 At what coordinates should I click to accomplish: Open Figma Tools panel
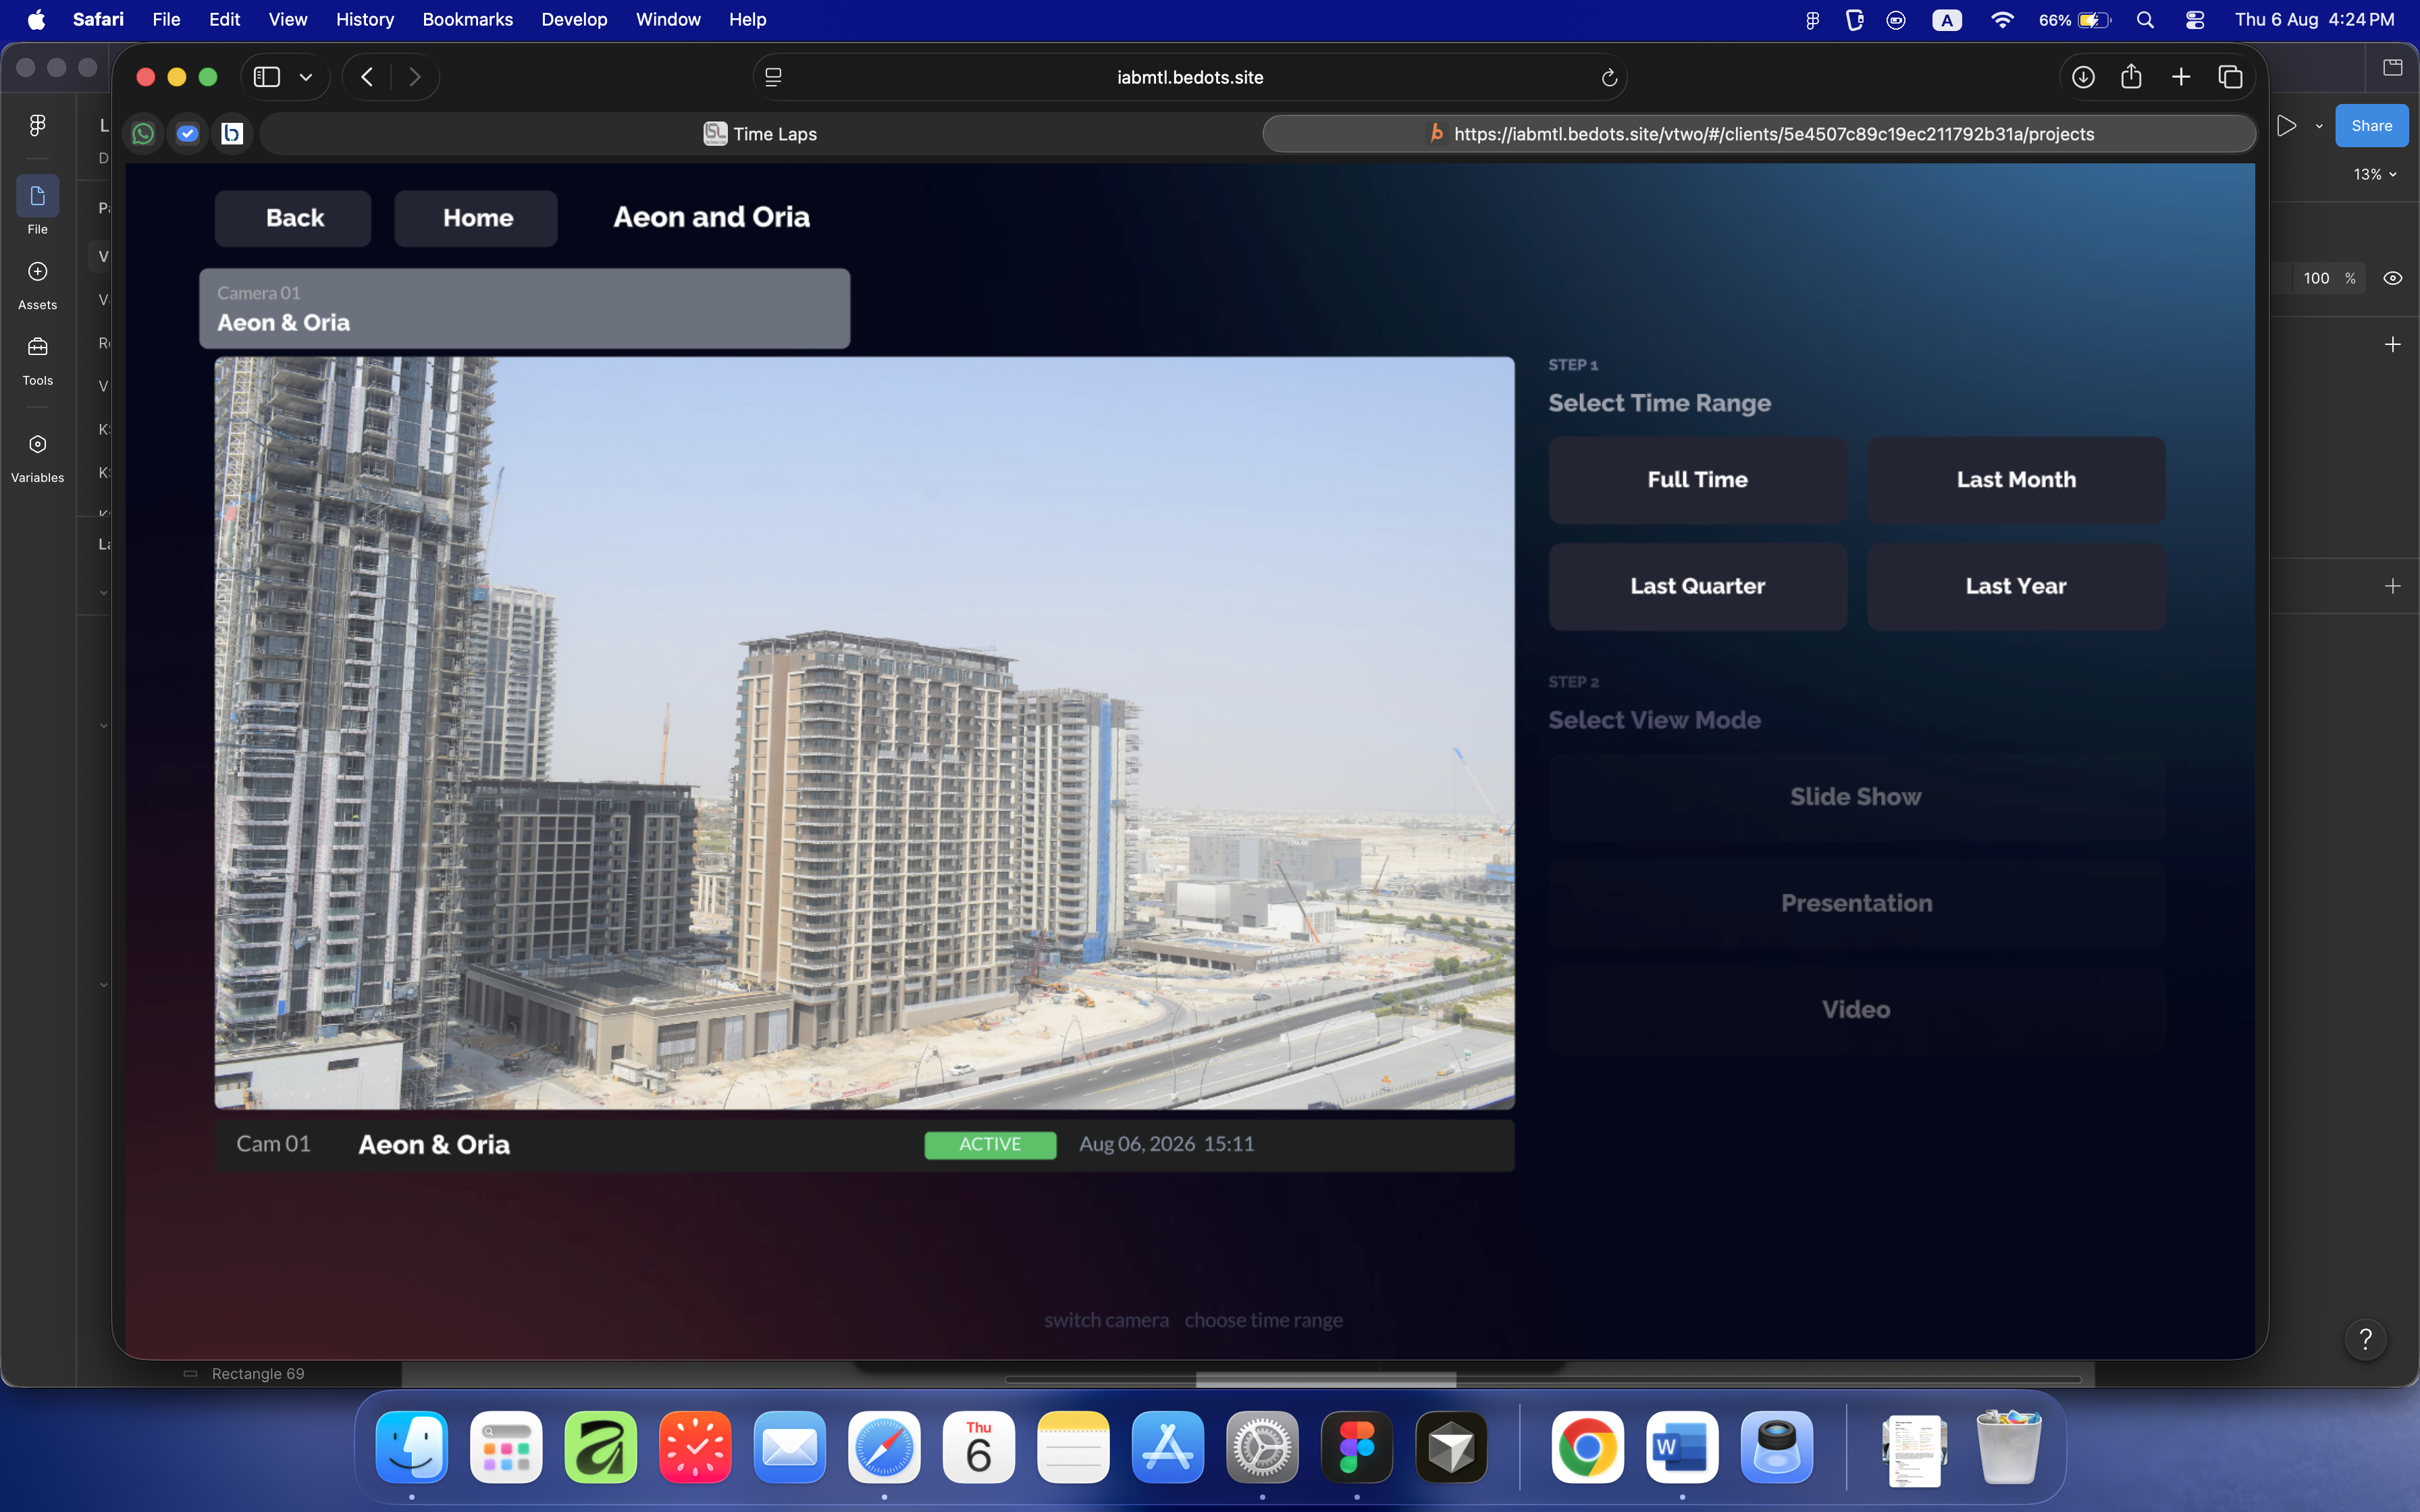point(37,360)
